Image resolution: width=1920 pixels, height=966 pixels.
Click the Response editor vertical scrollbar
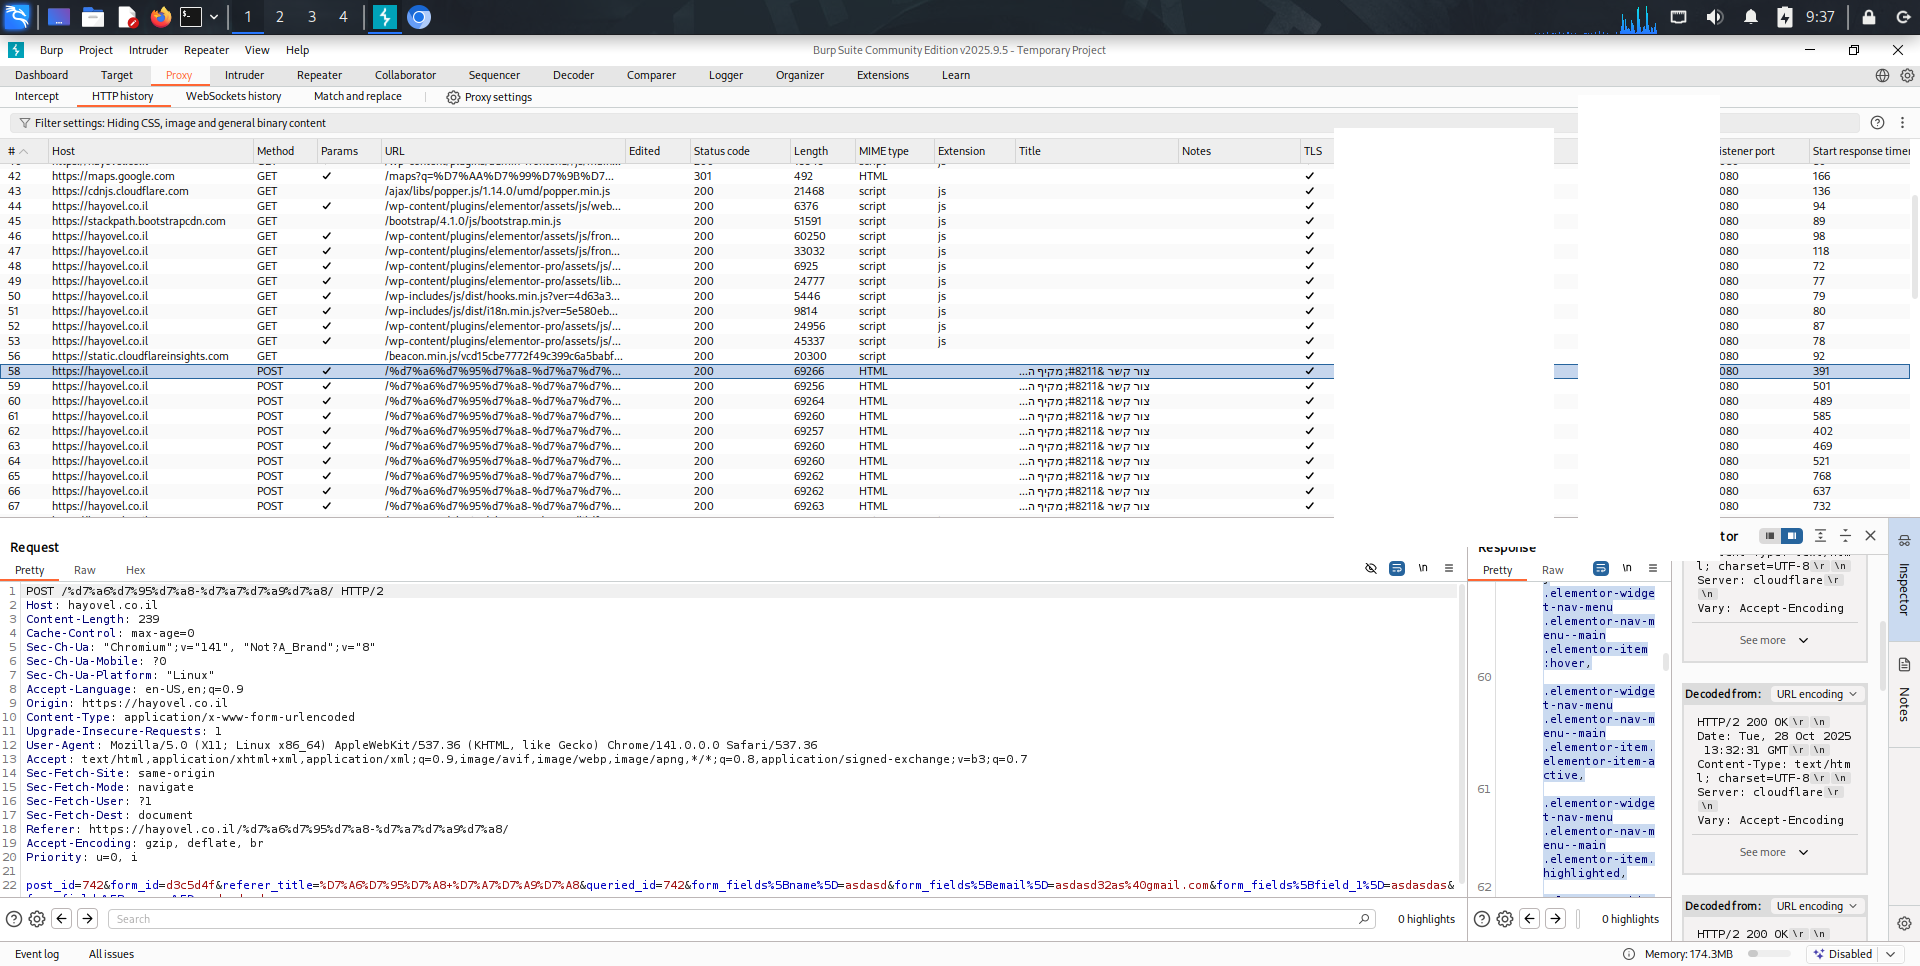[x=1665, y=662]
